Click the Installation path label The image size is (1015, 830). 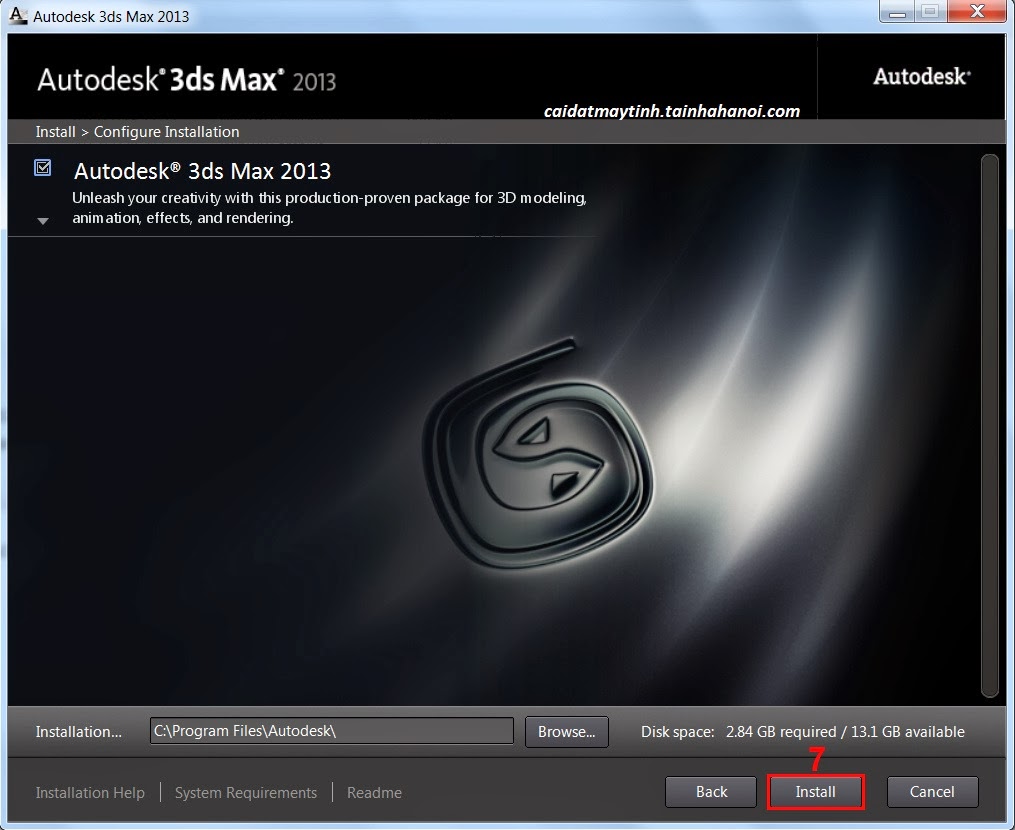[78, 732]
